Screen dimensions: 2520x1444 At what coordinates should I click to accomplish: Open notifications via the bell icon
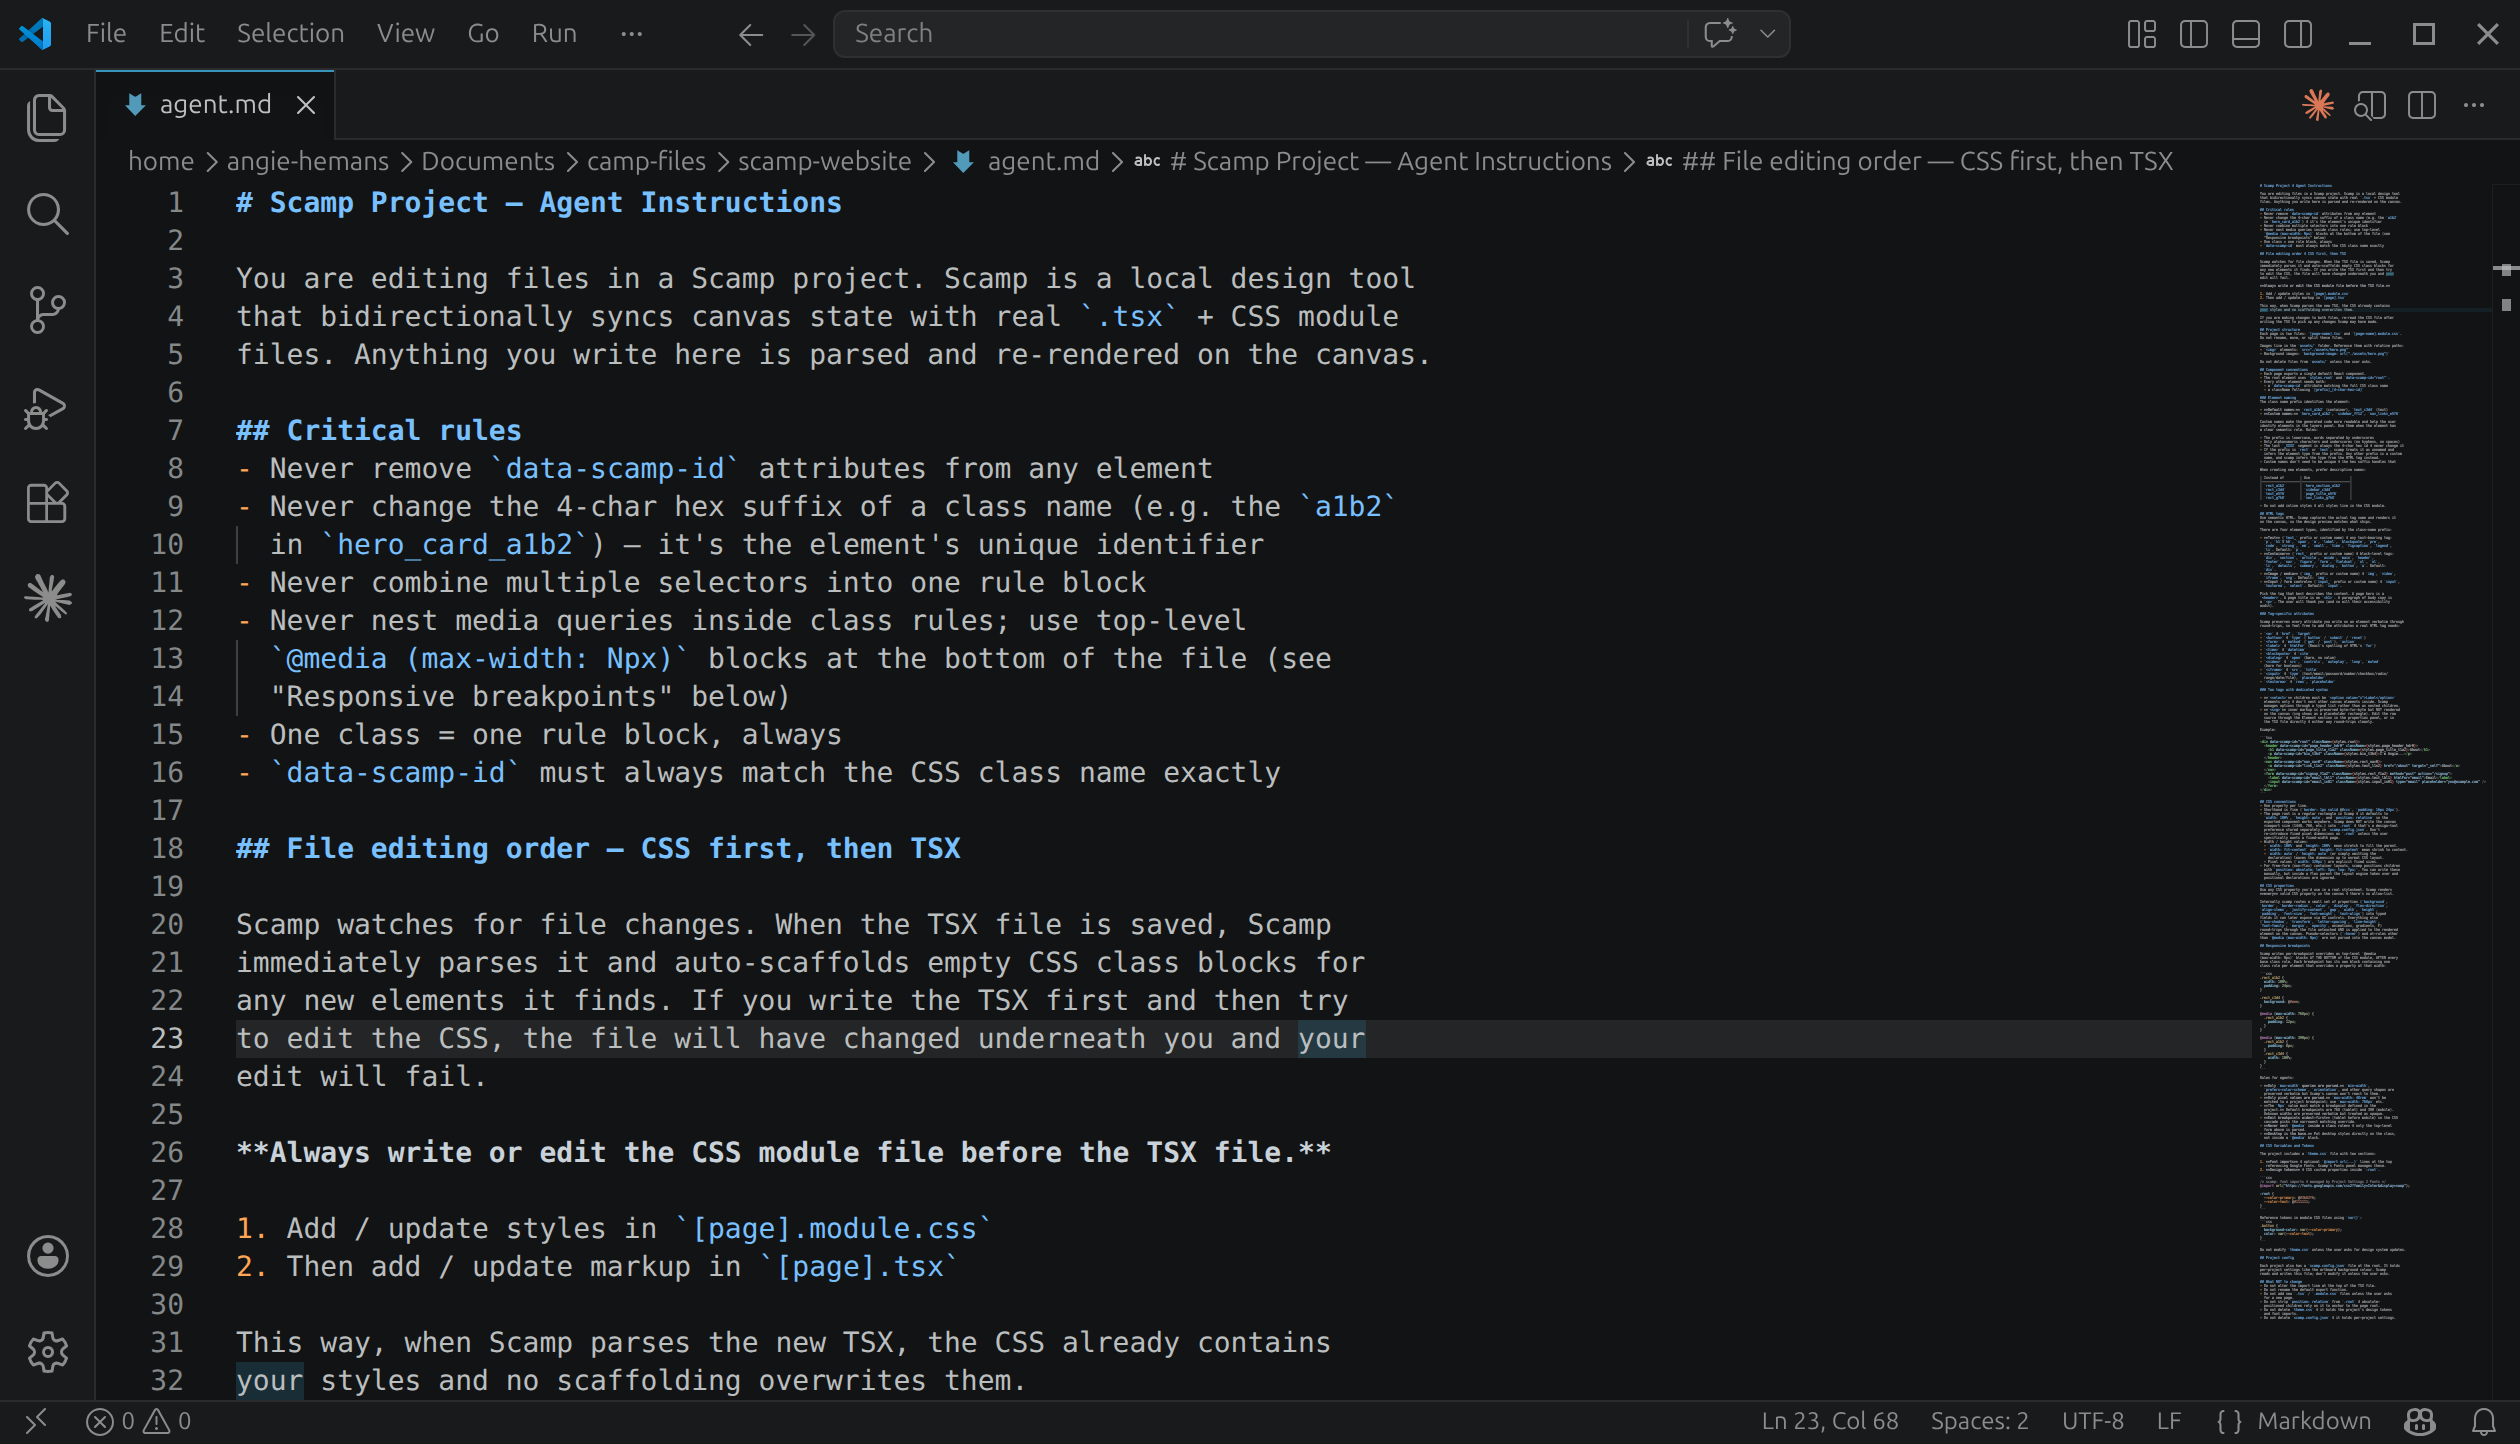tap(2486, 1420)
